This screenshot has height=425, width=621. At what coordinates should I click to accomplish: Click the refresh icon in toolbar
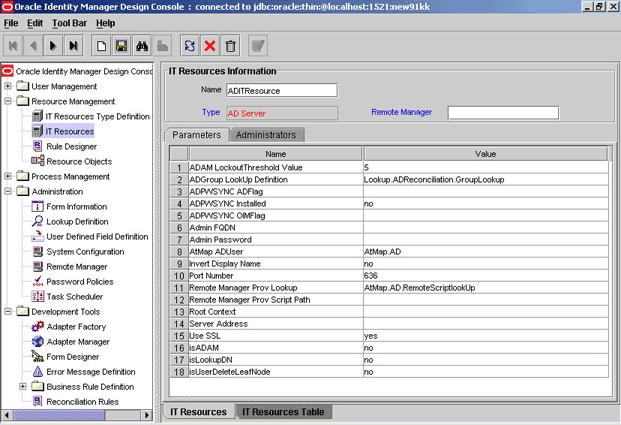(190, 46)
